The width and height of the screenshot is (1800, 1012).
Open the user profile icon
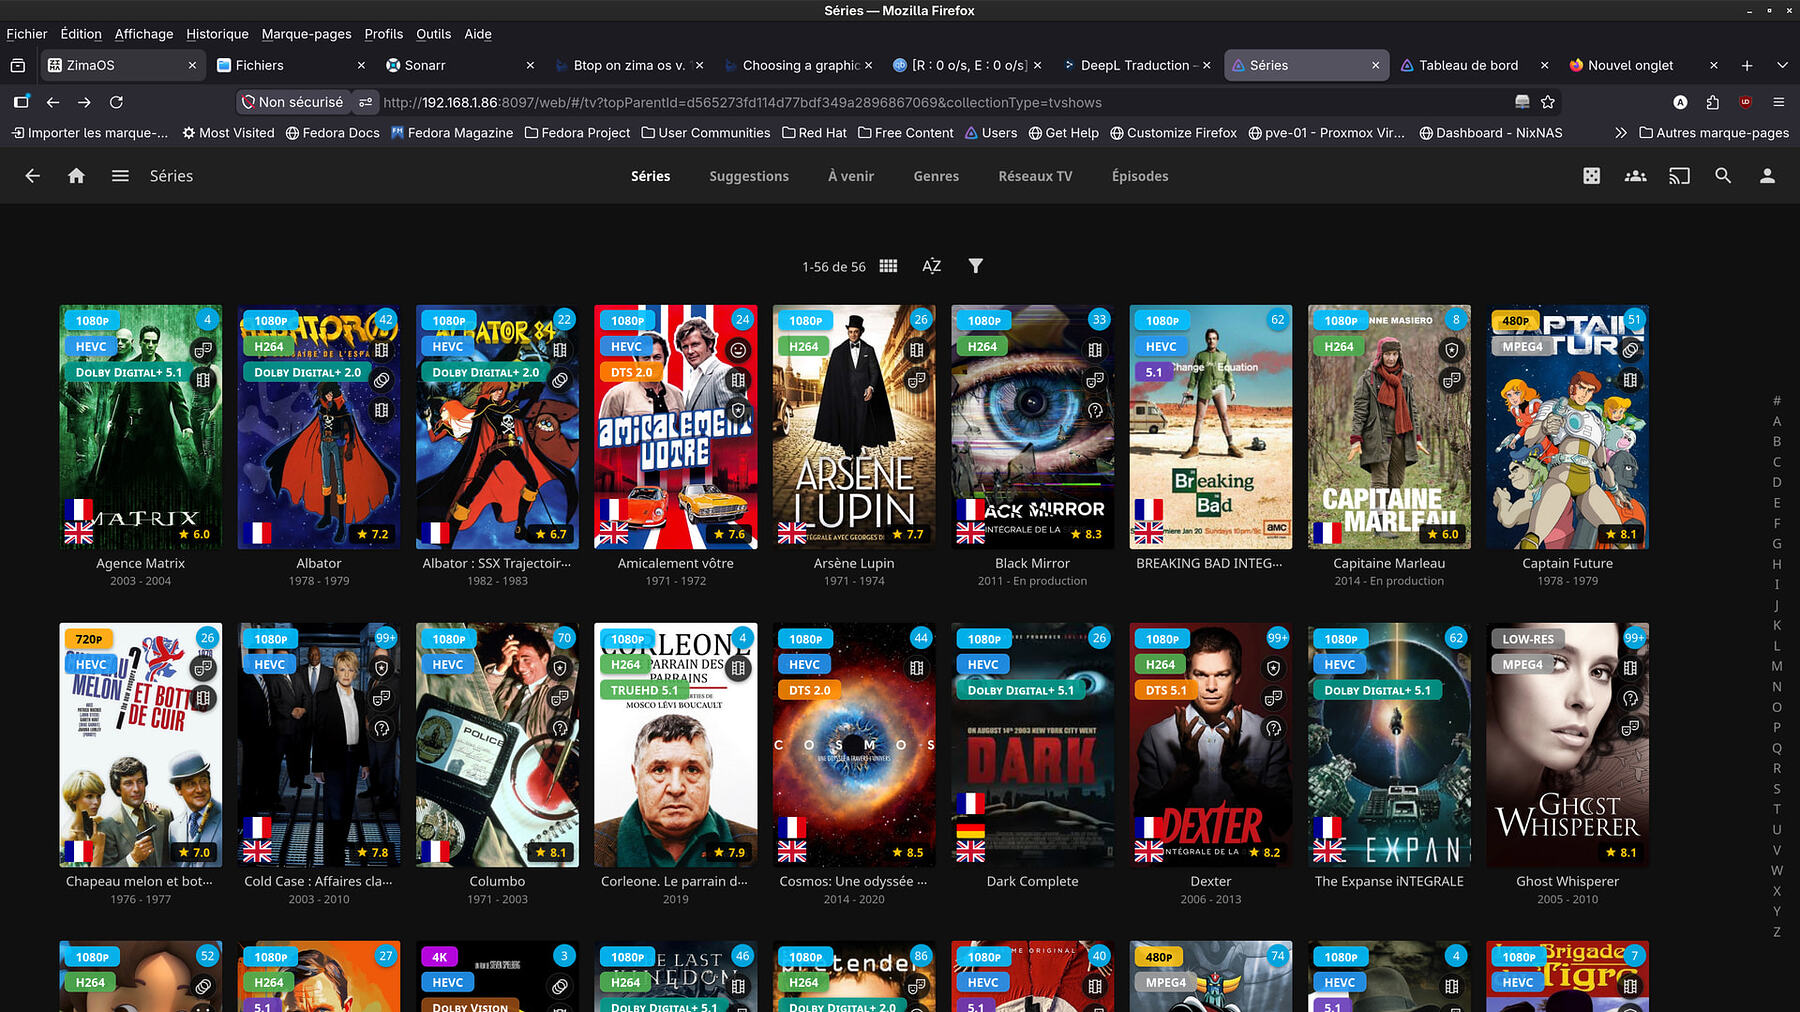pyautogui.click(x=1767, y=176)
